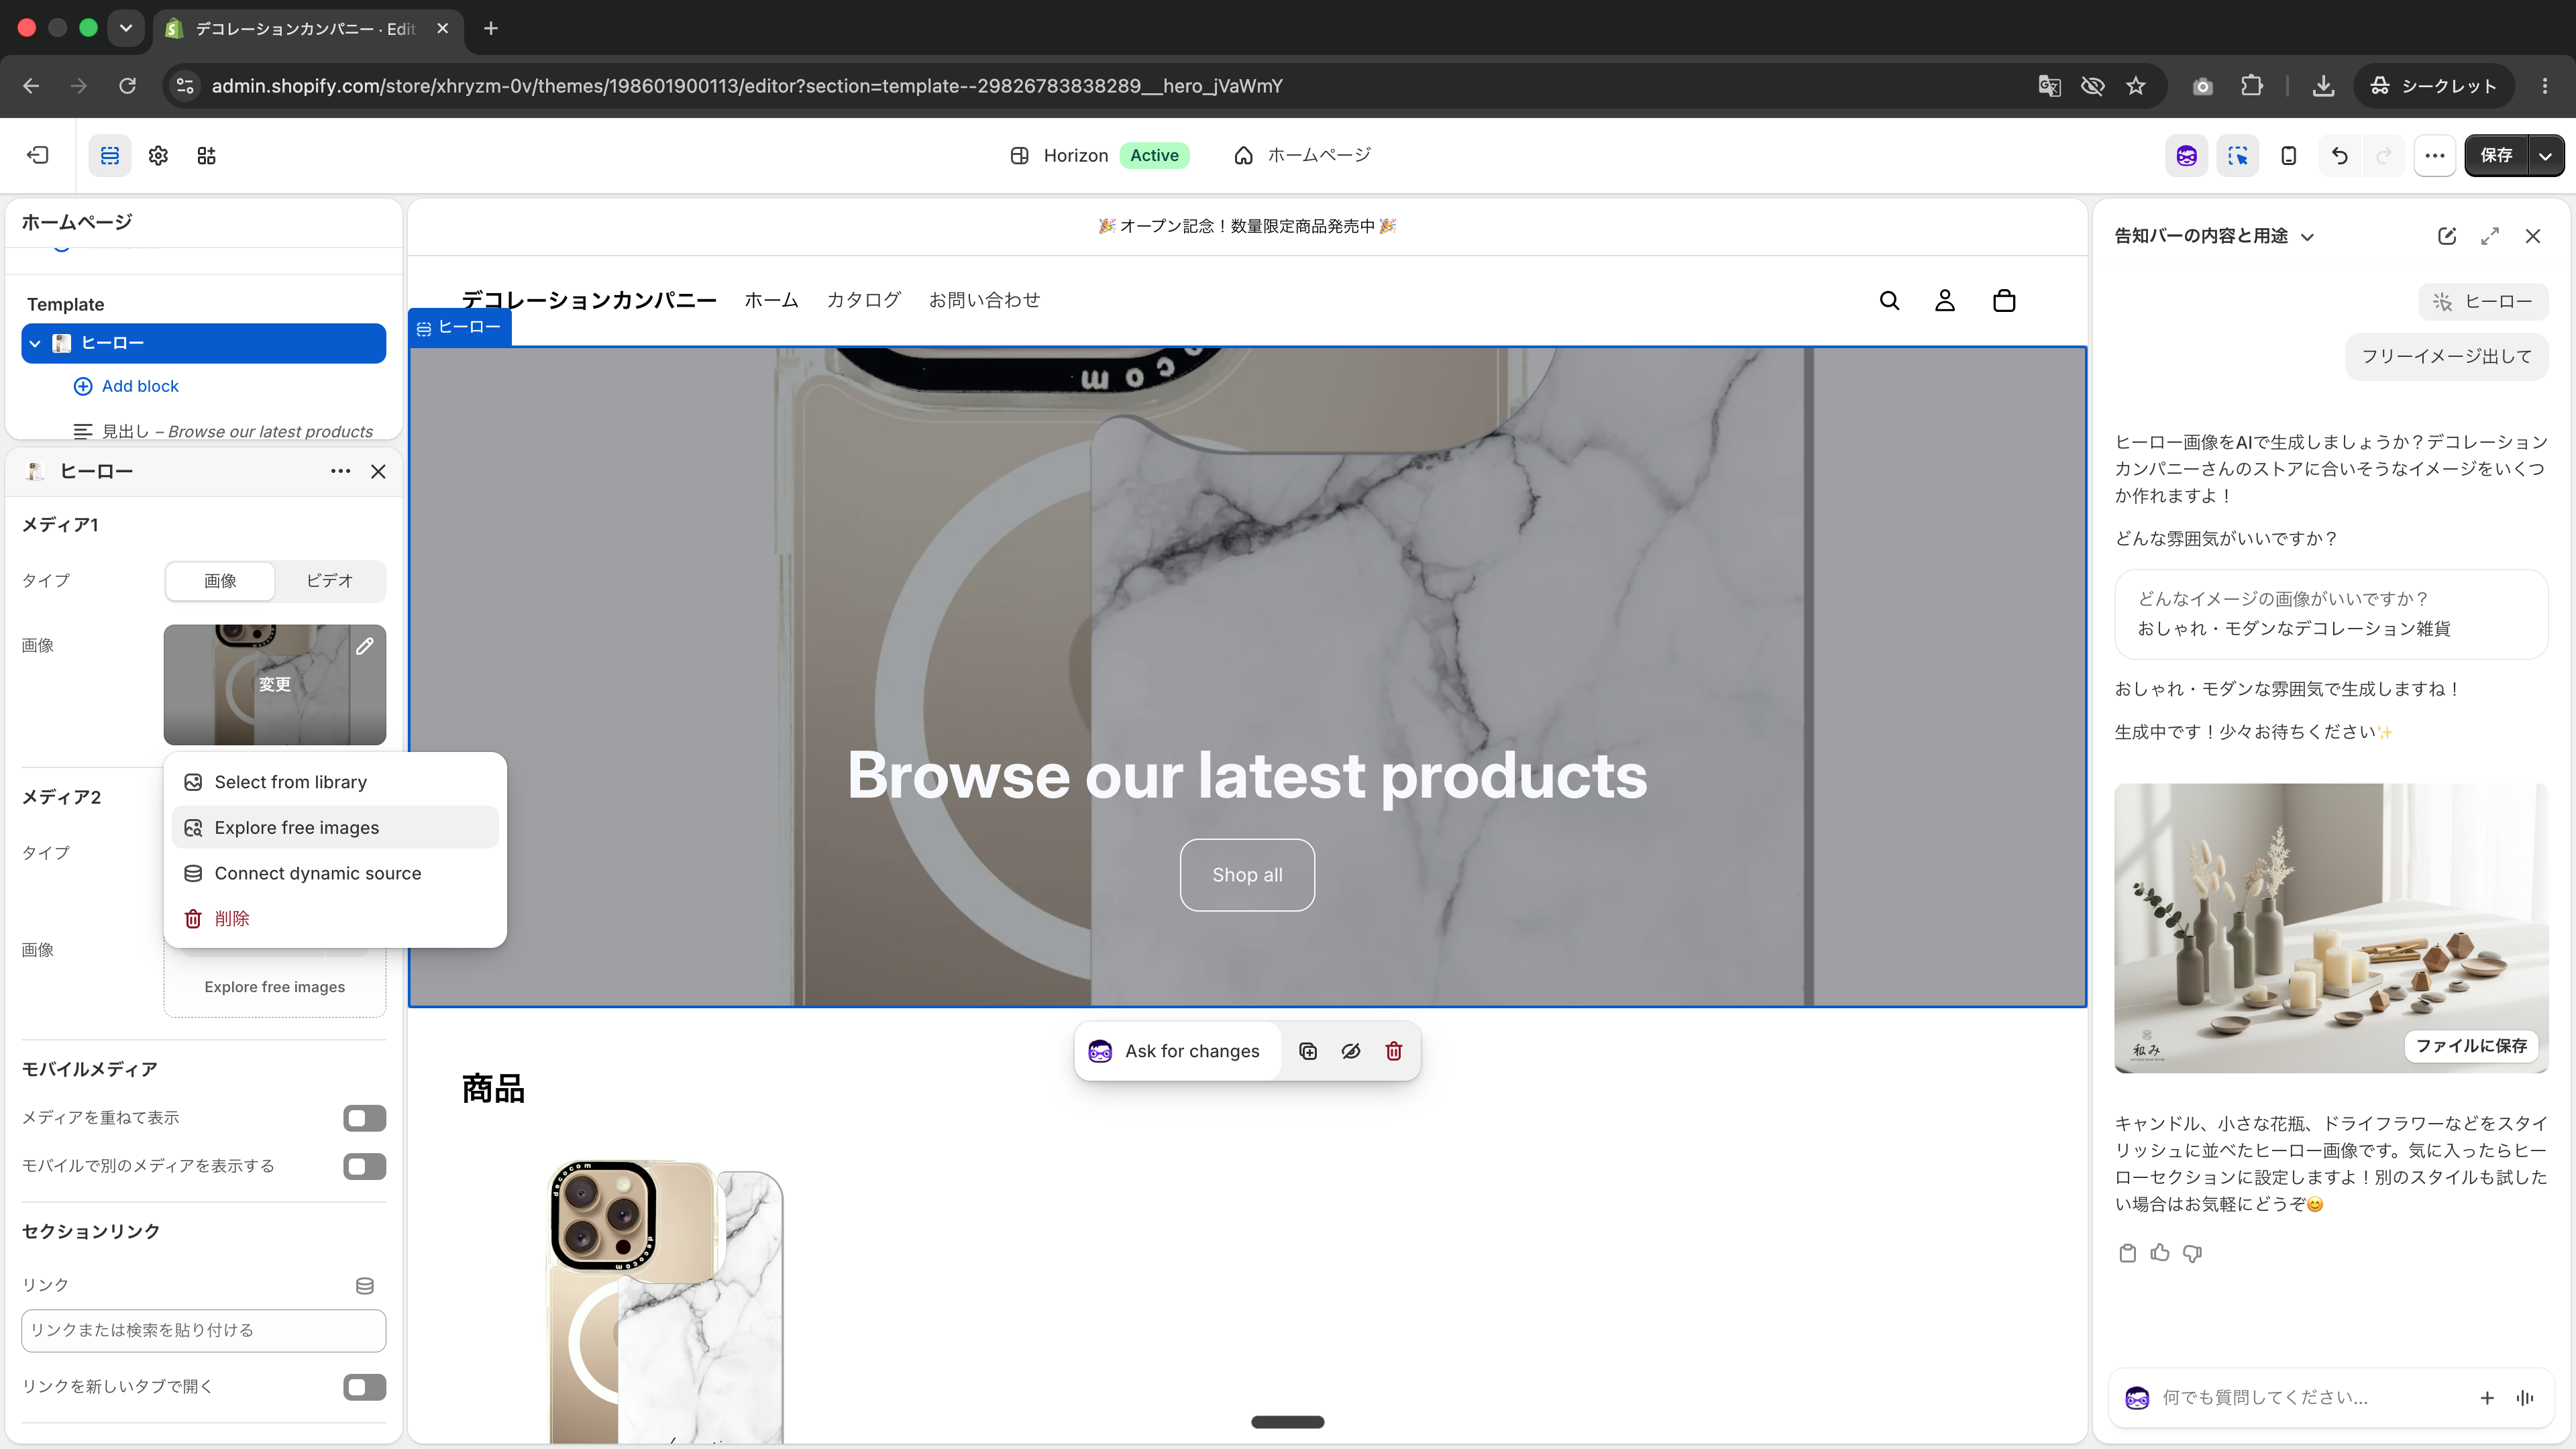
Task: Click the thumbs down feedback icon
Action: pos(2193,1253)
